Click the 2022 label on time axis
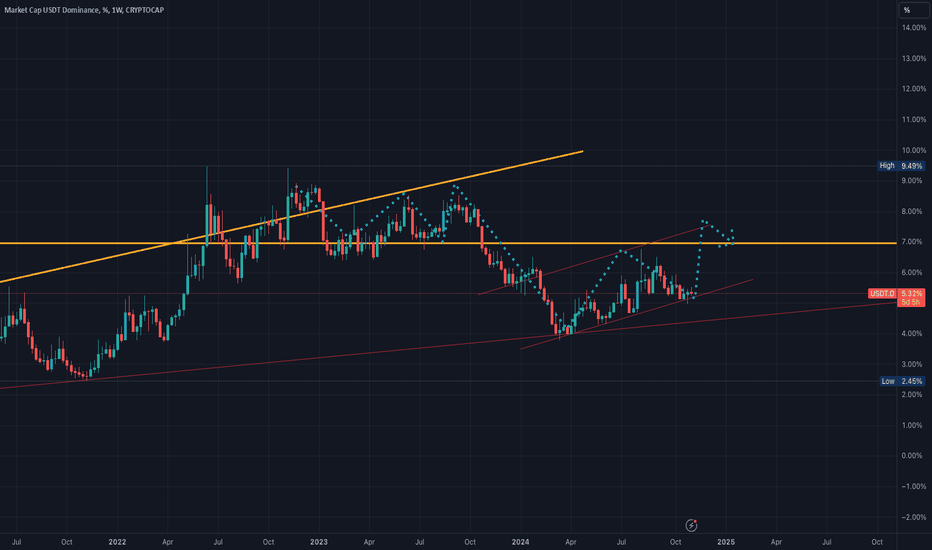This screenshot has height=550, width=932. coord(117,542)
